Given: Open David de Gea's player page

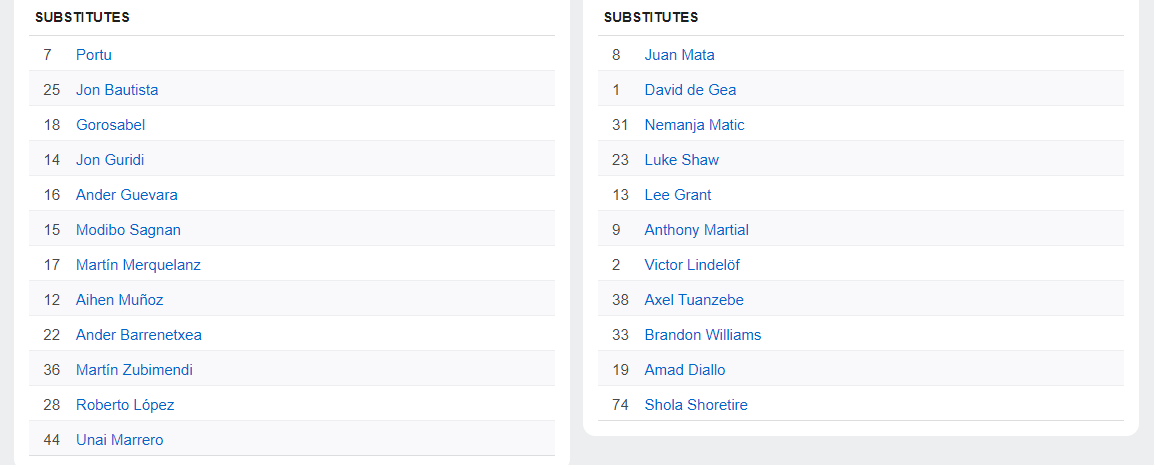Looking at the screenshot, I should click(690, 90).
